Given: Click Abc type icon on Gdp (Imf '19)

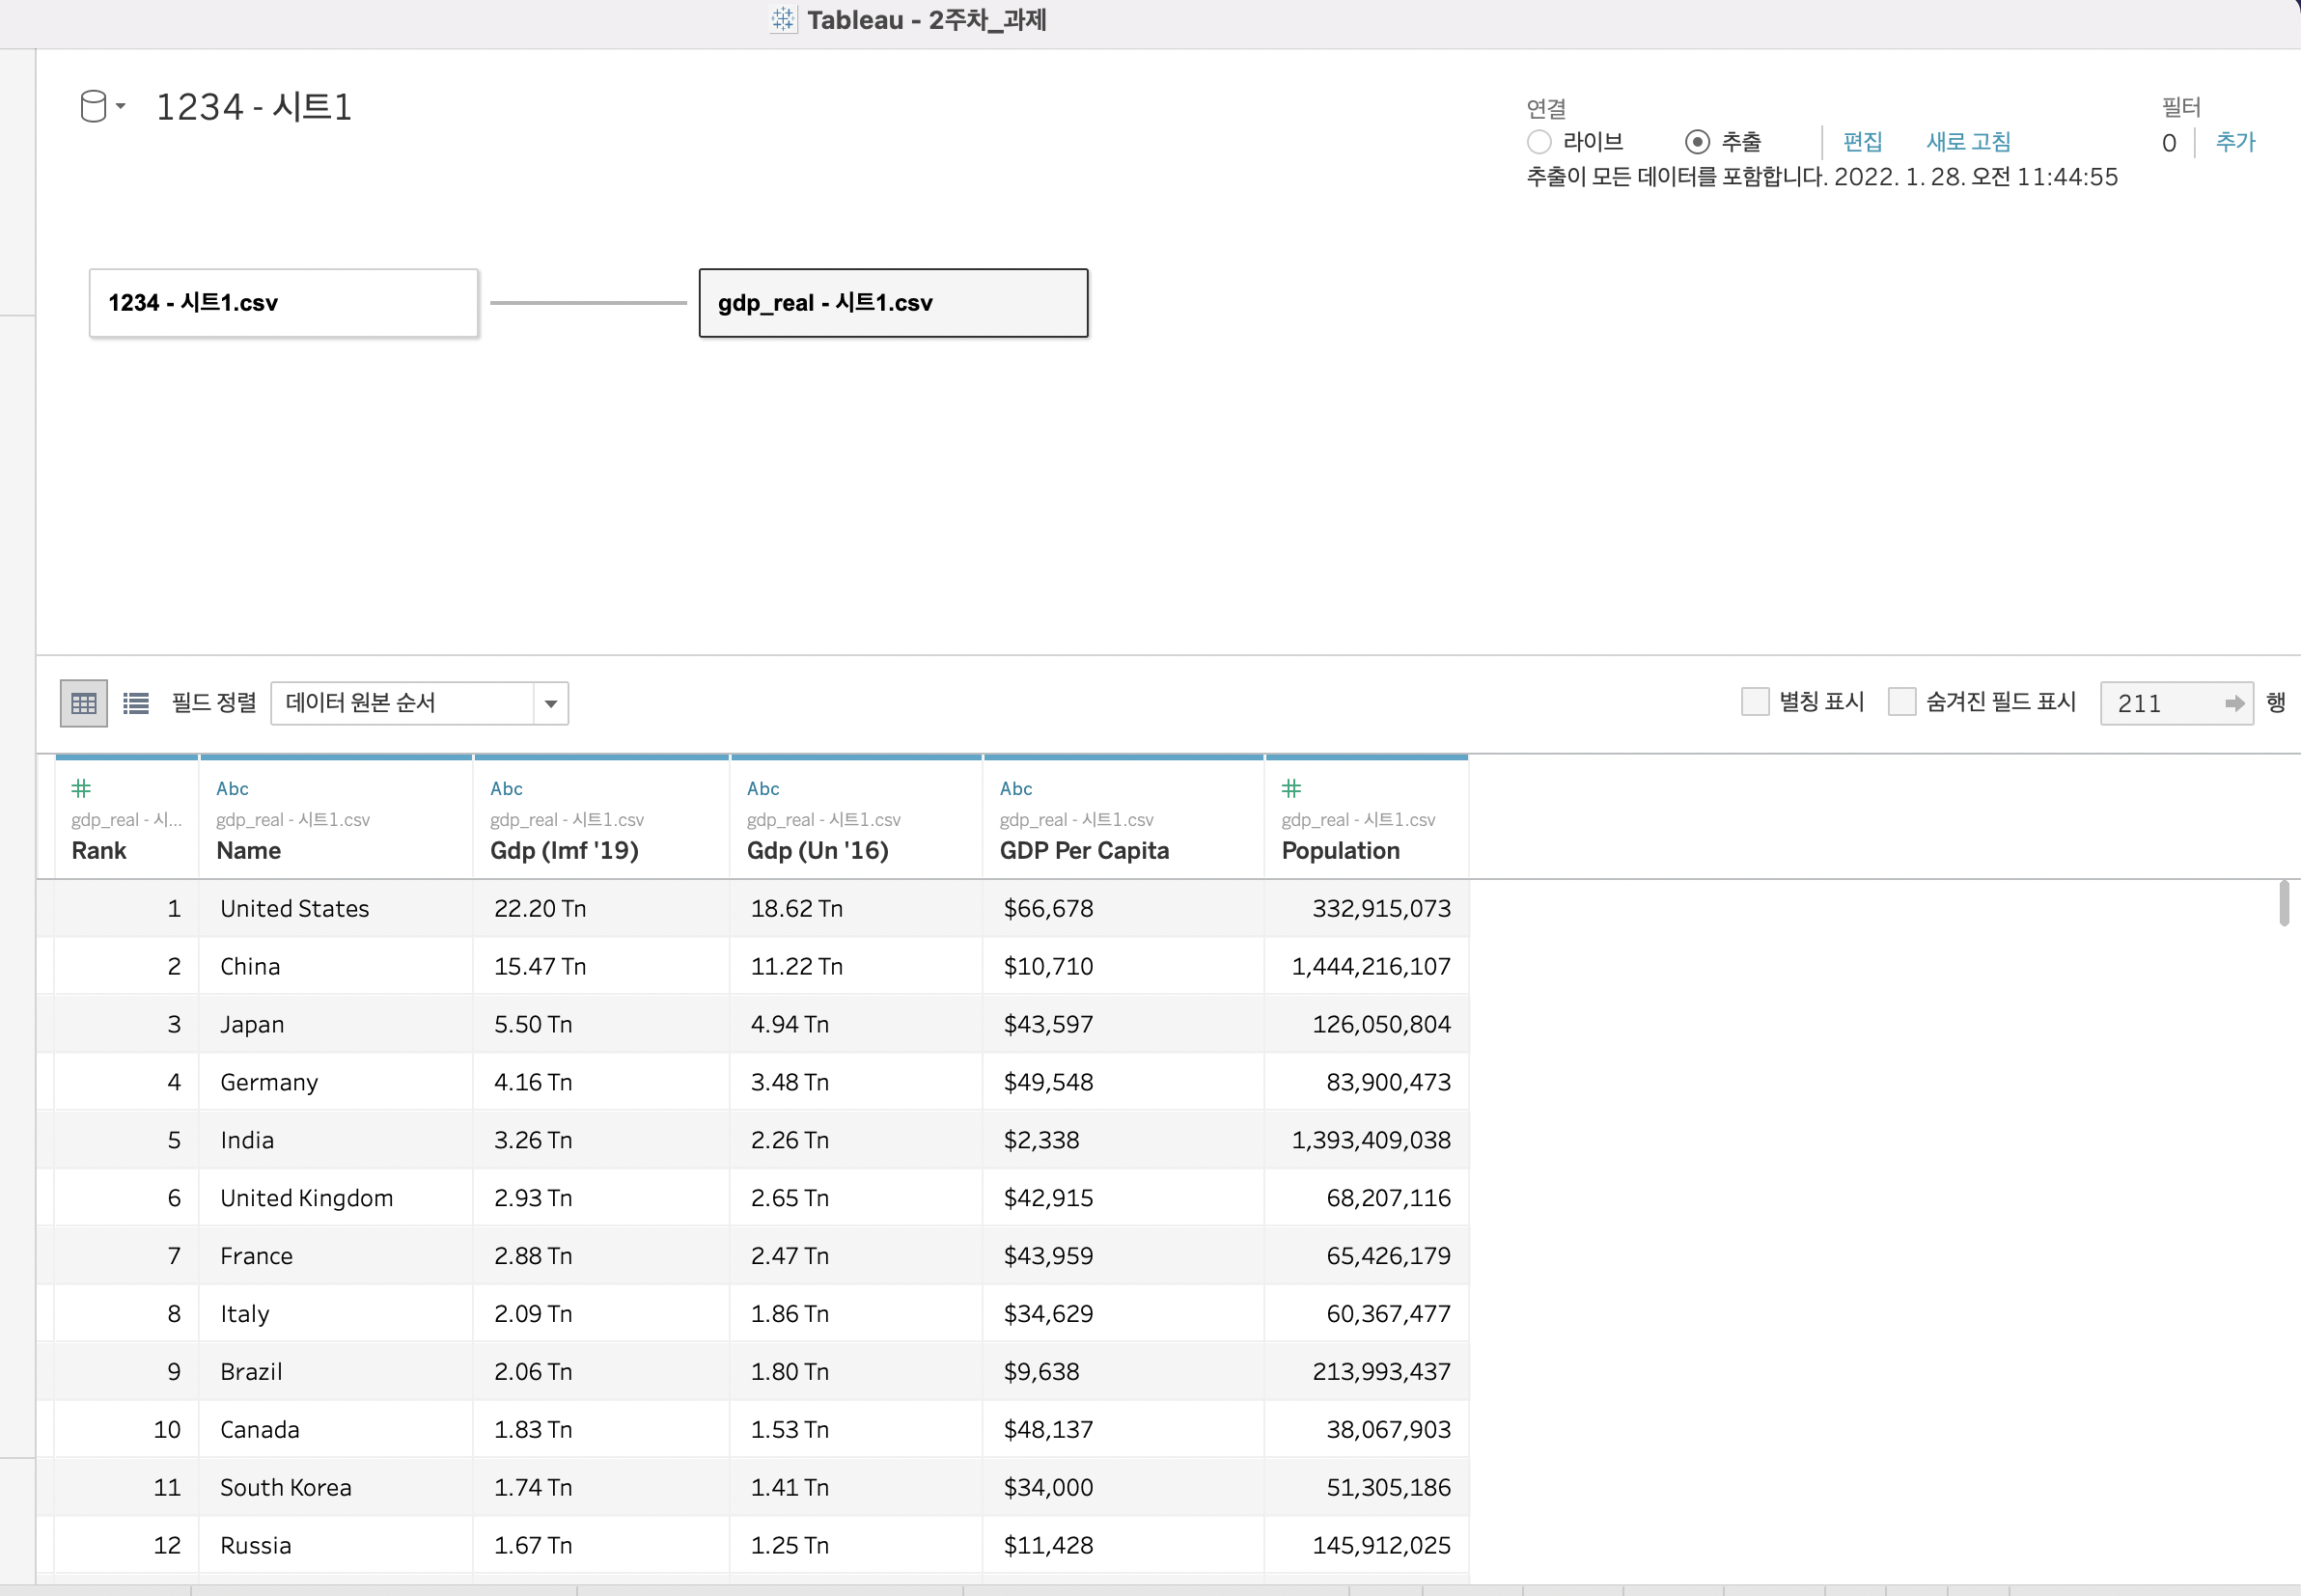Looking at the screenshot, I should click(x=506, y=788).
